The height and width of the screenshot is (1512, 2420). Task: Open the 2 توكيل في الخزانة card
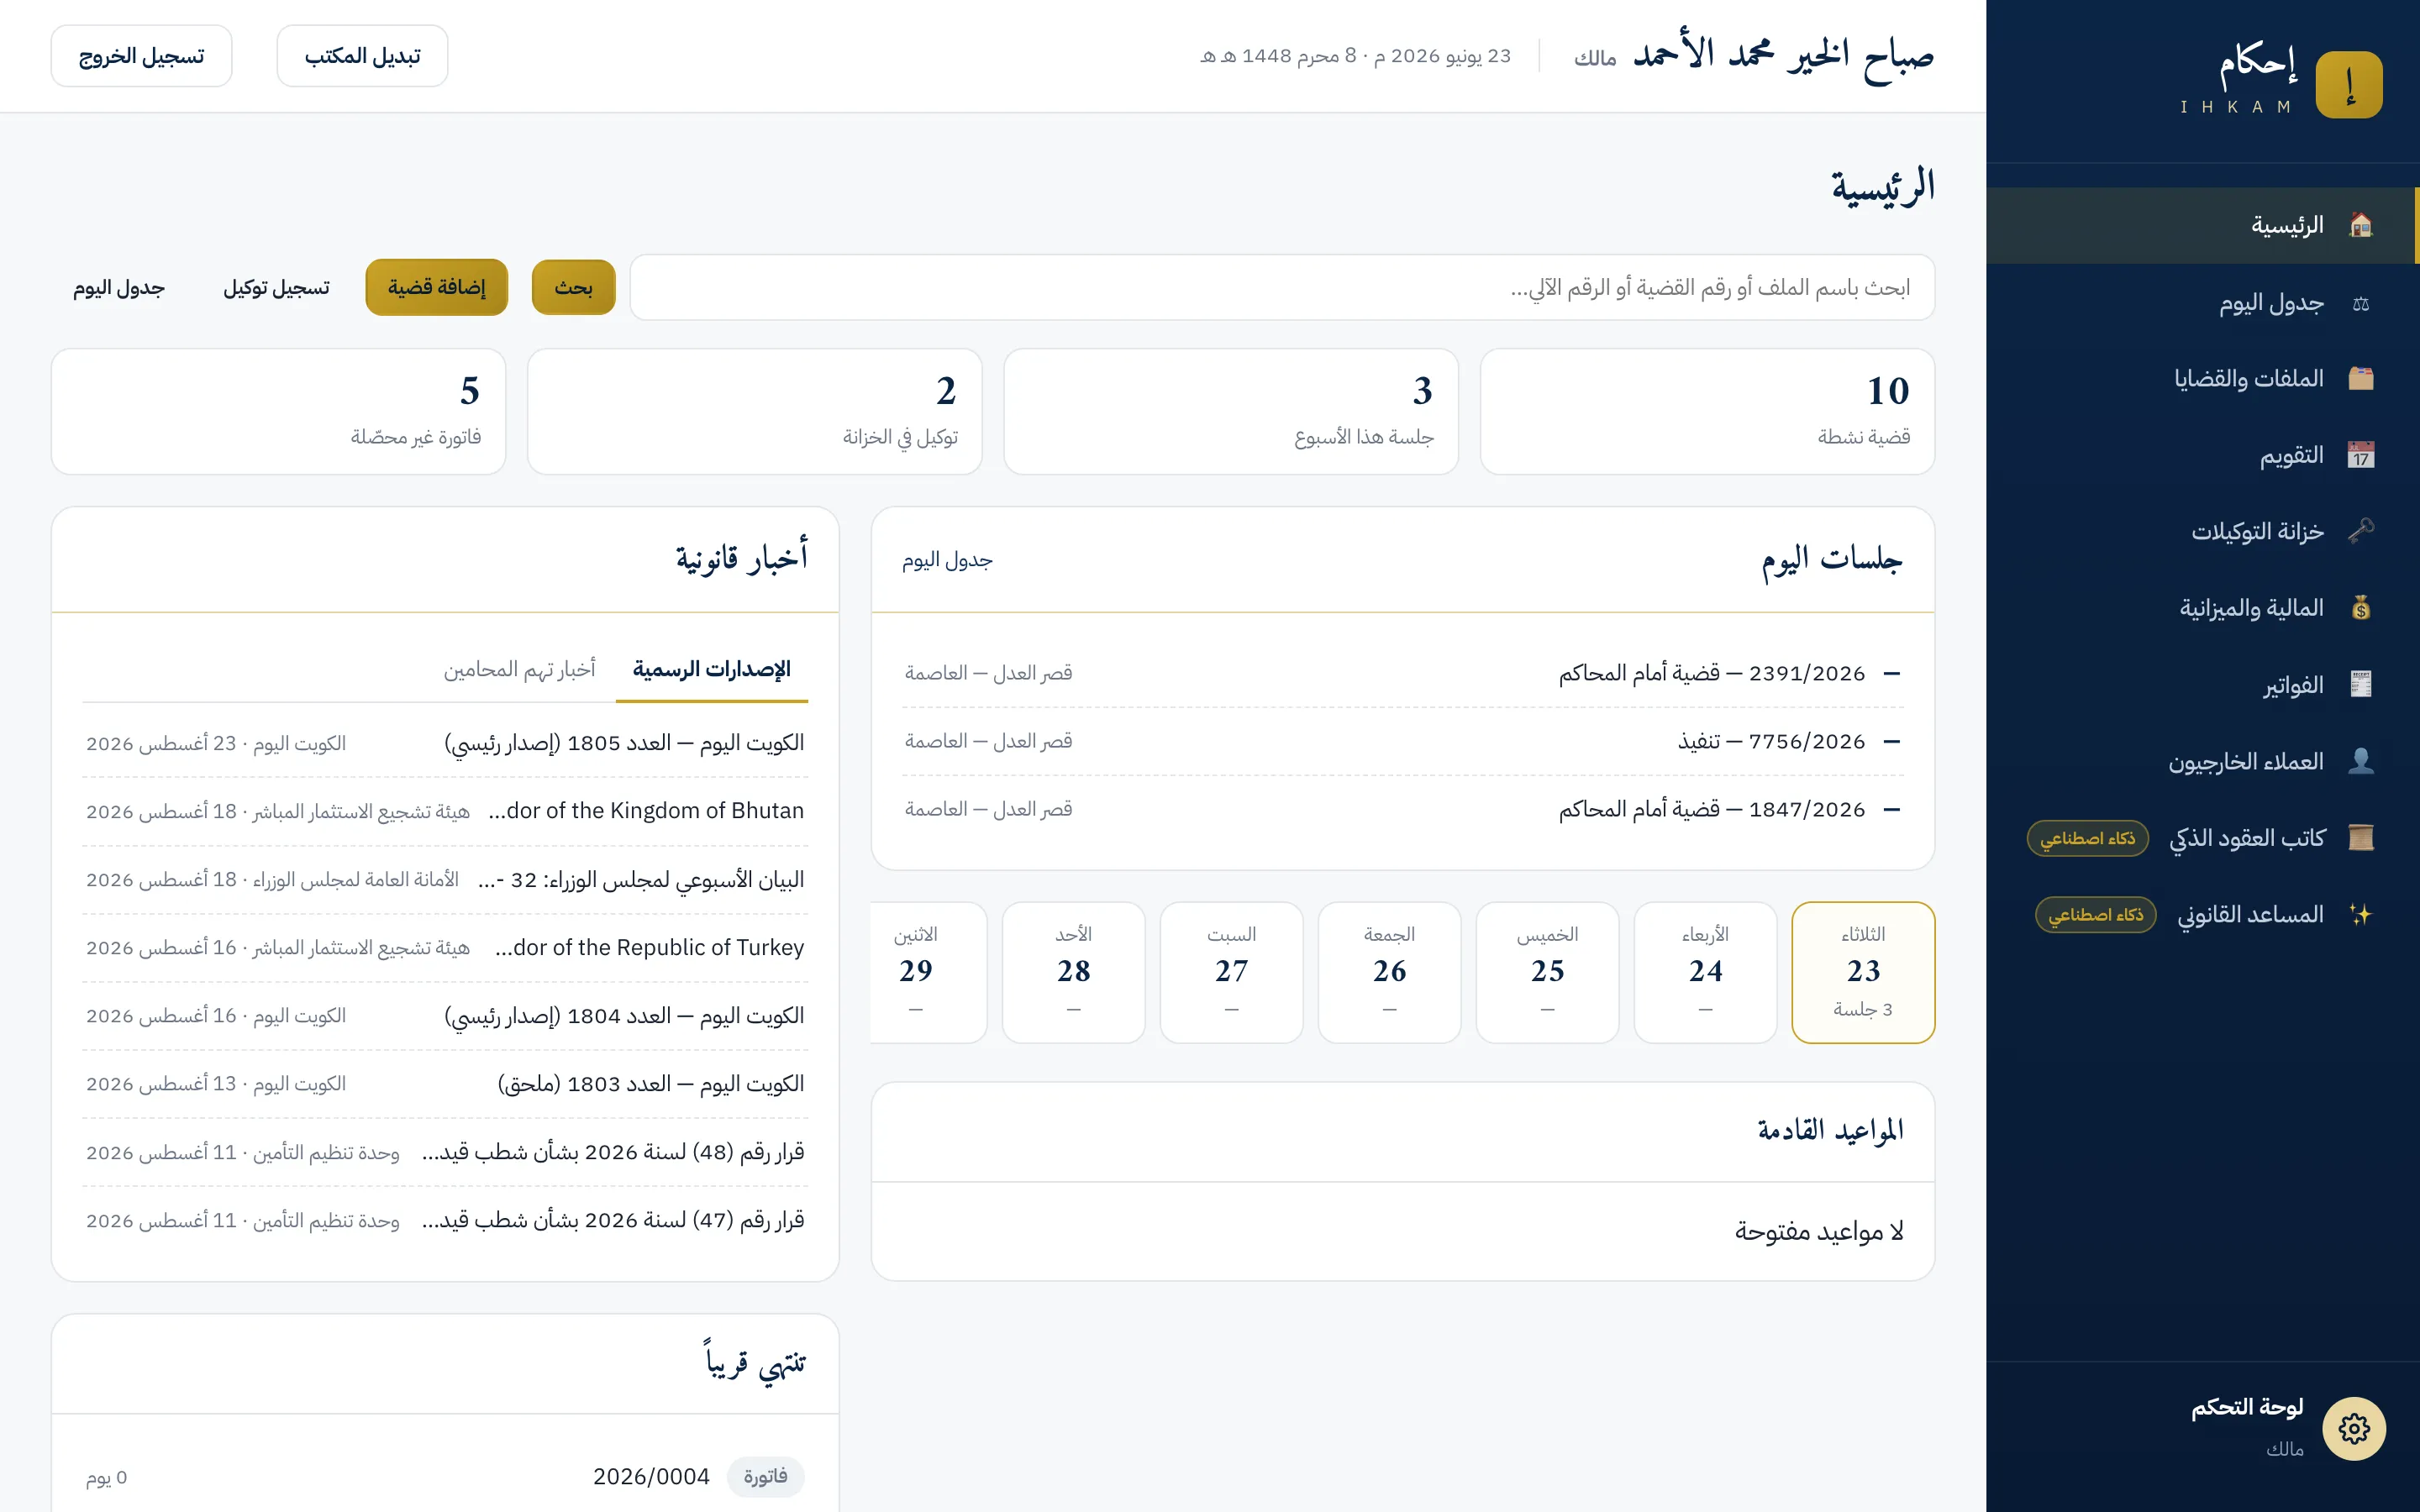[x=754, y=411]
